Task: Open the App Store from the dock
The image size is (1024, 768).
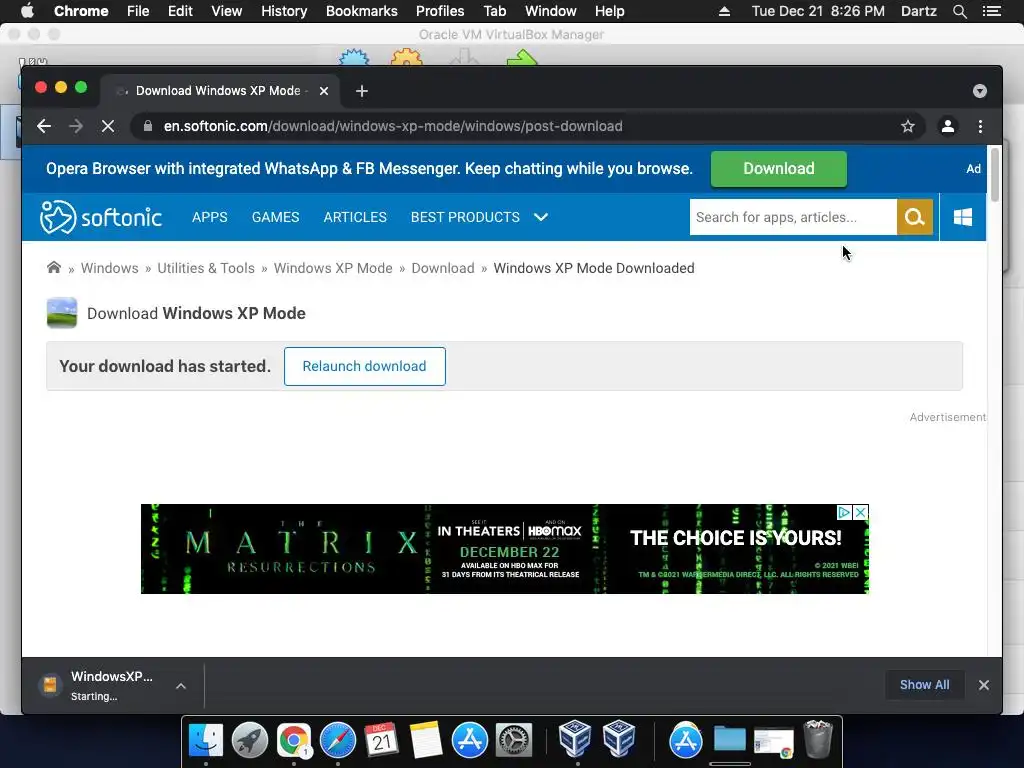Action: point(470,740)
